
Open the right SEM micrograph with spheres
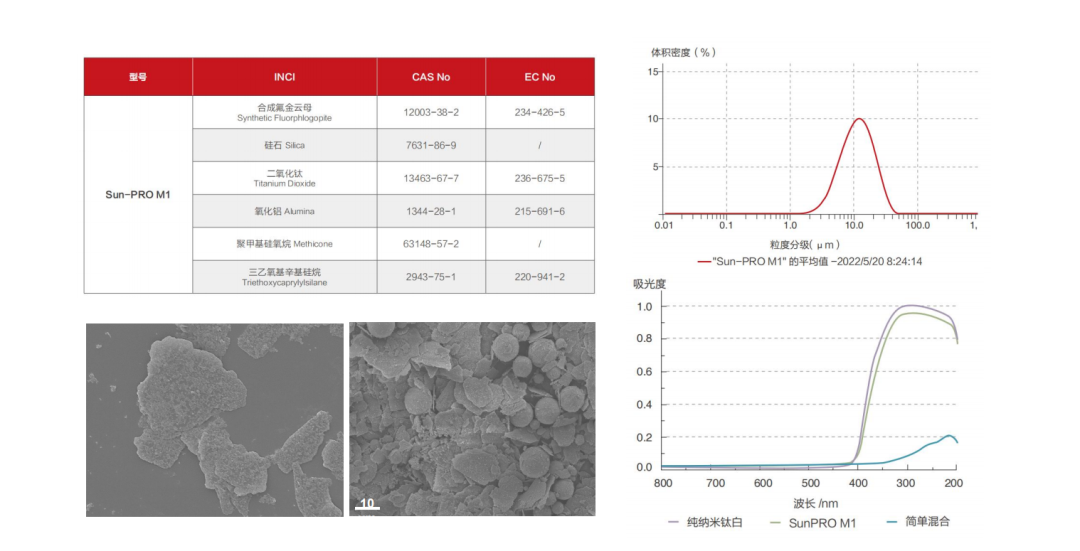[472, 419]
